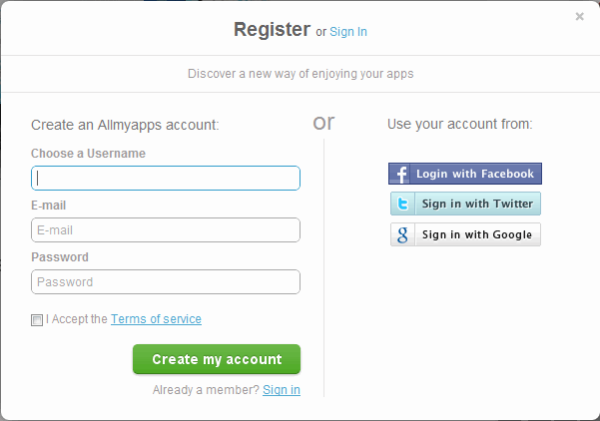Close the Register dialog with the X
This screenshot has height=421, width=600.
tap(580, 16)
